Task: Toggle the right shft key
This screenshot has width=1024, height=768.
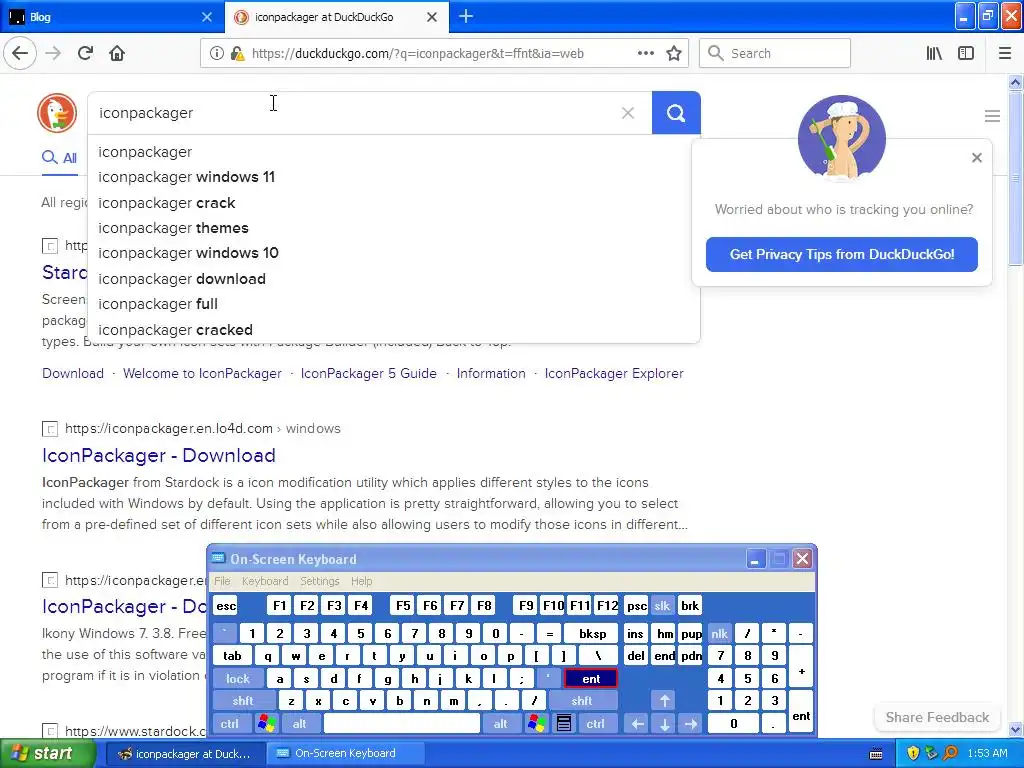Action: (582, 701)
